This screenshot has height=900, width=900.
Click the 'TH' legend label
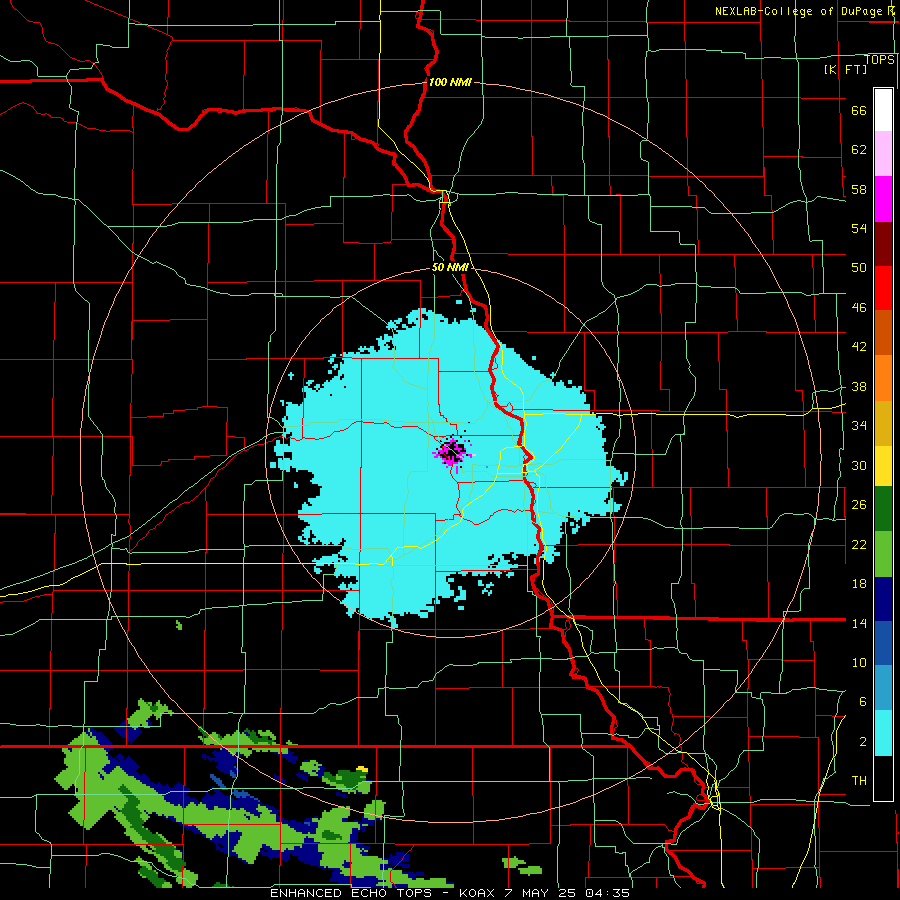coord(859,780)
